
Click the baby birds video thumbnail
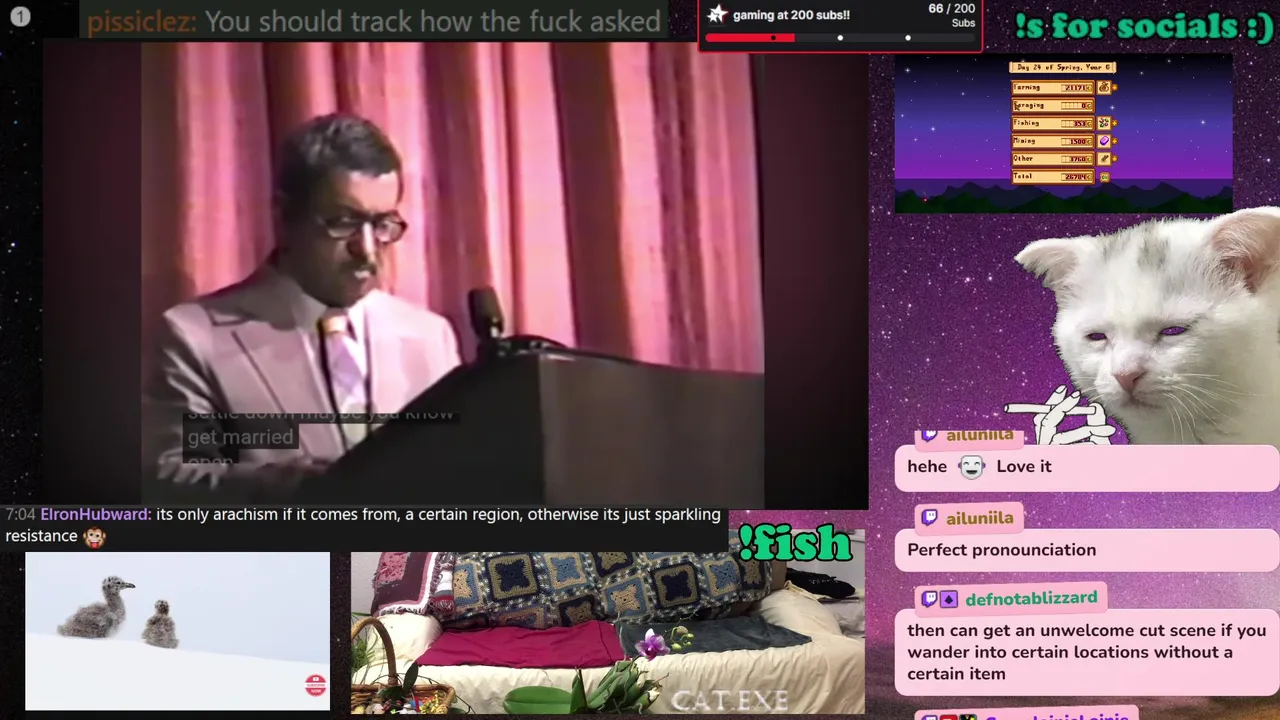tap(177, 631)
